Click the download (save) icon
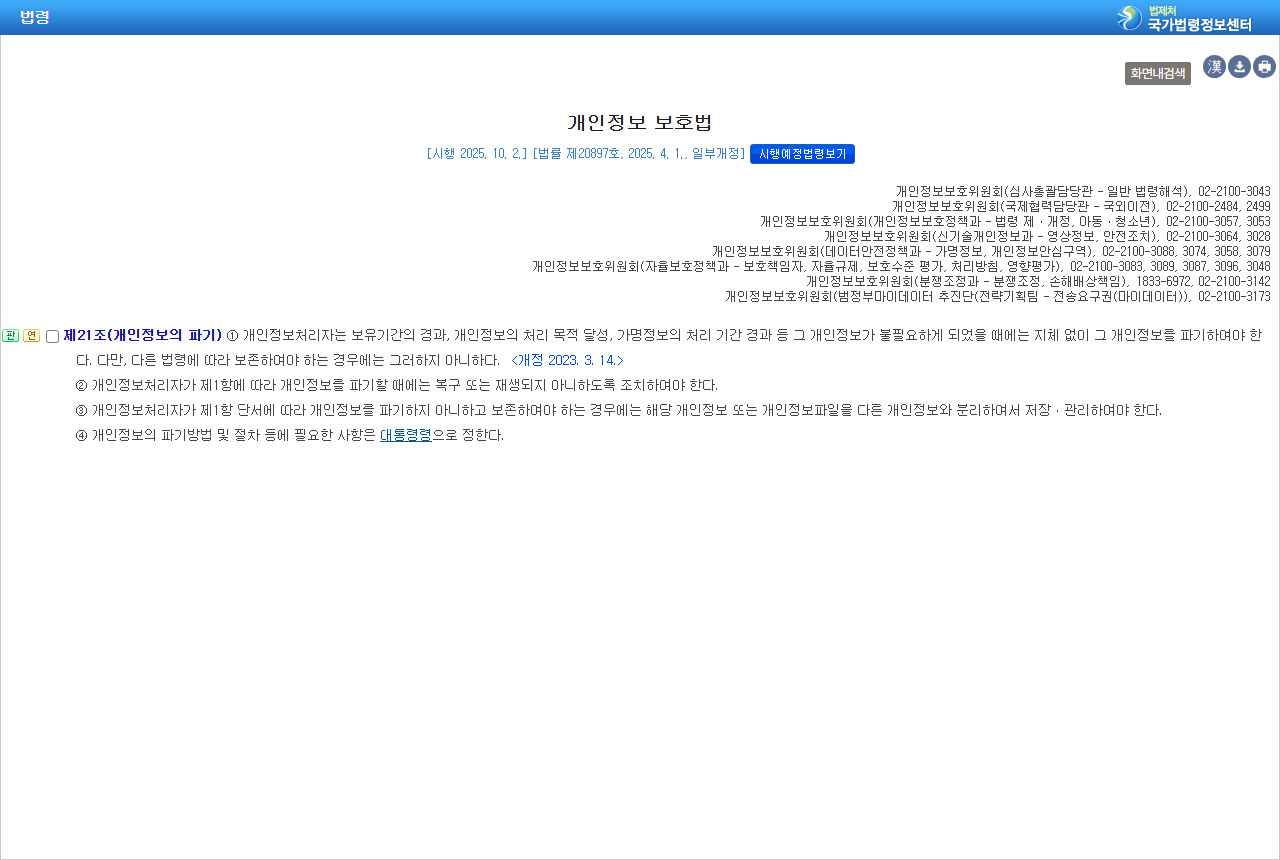 coord(1239,67)
